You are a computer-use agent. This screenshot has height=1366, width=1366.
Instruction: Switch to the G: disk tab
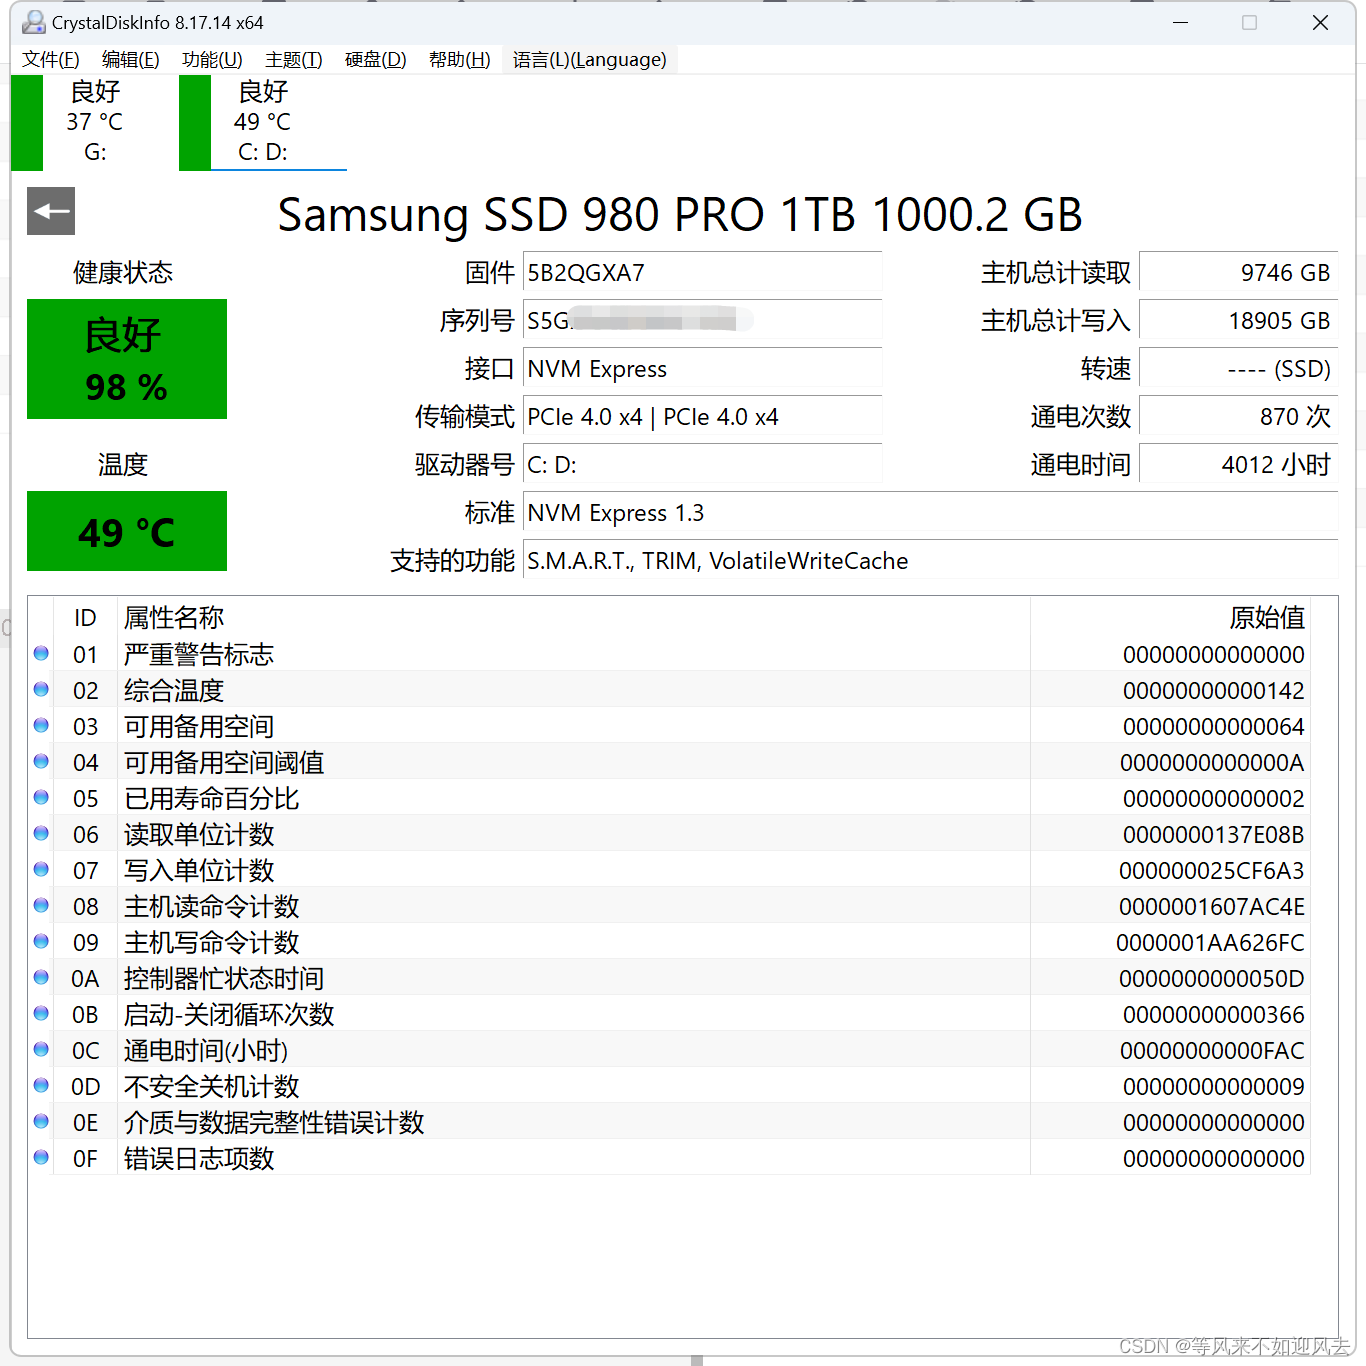point(94,122)
